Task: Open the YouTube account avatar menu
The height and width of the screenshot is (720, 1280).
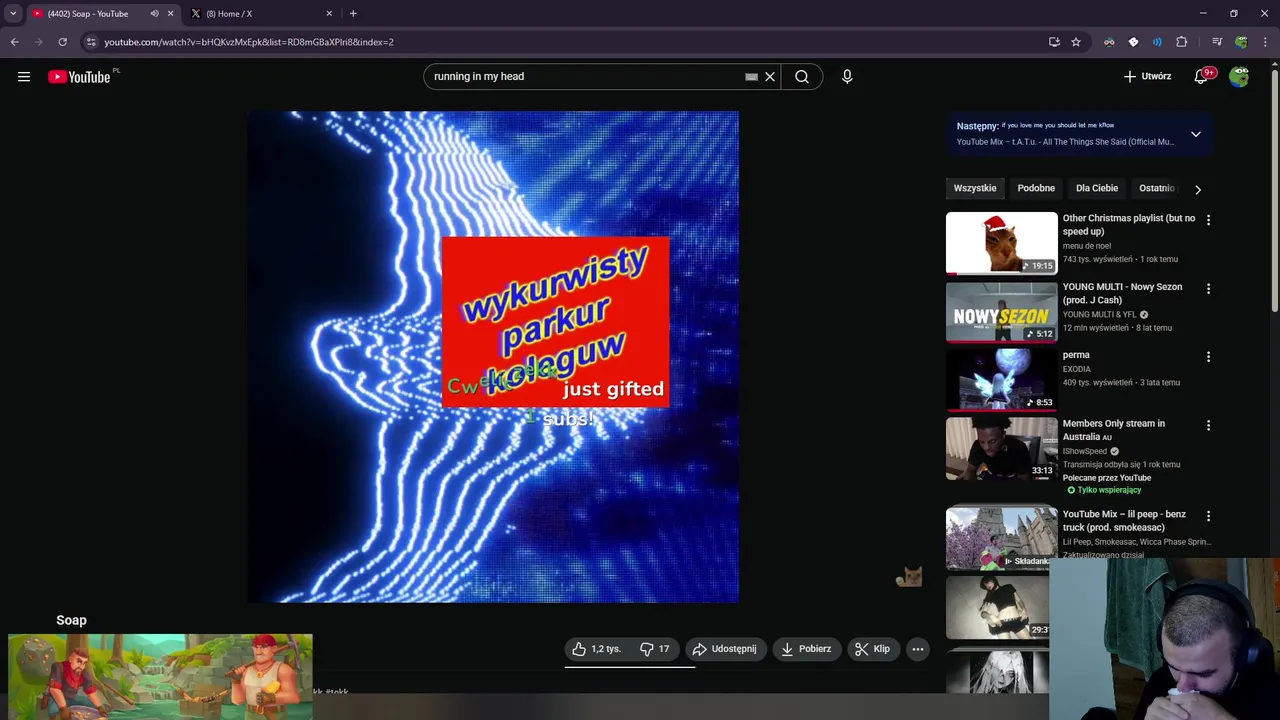Action: pos(1239,77)
